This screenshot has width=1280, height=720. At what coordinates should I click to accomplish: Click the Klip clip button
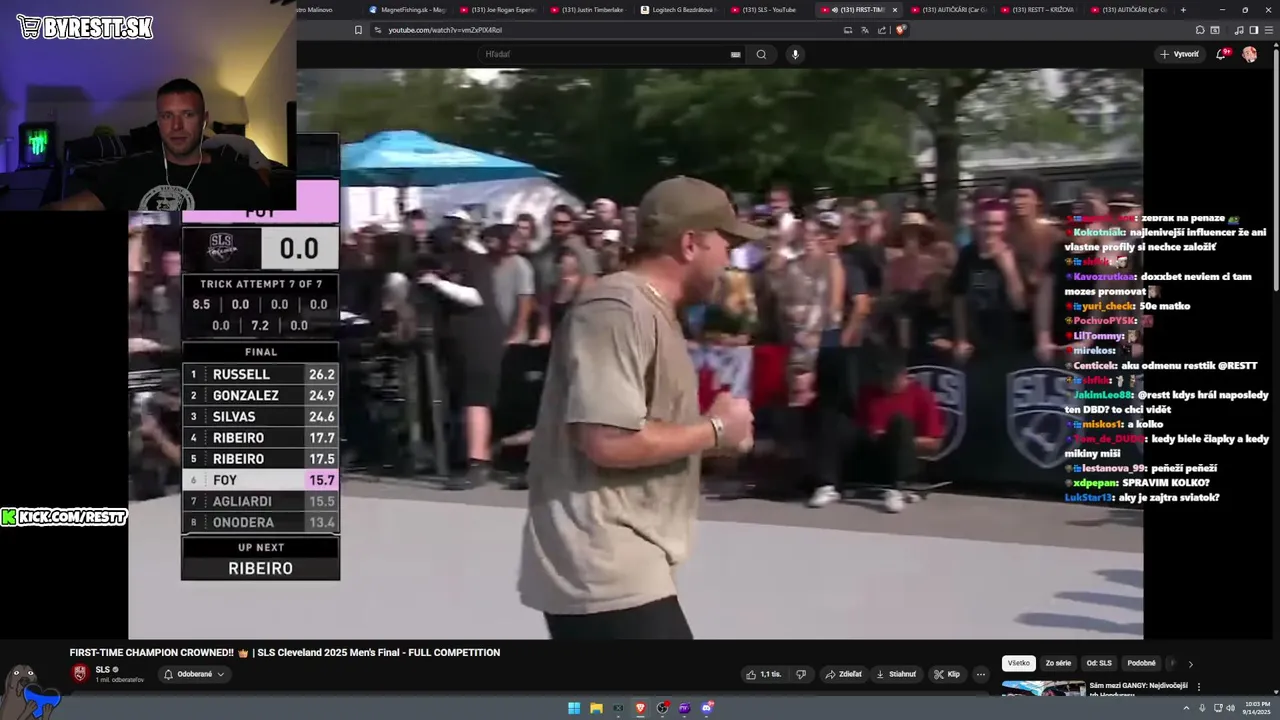(947, 674)
